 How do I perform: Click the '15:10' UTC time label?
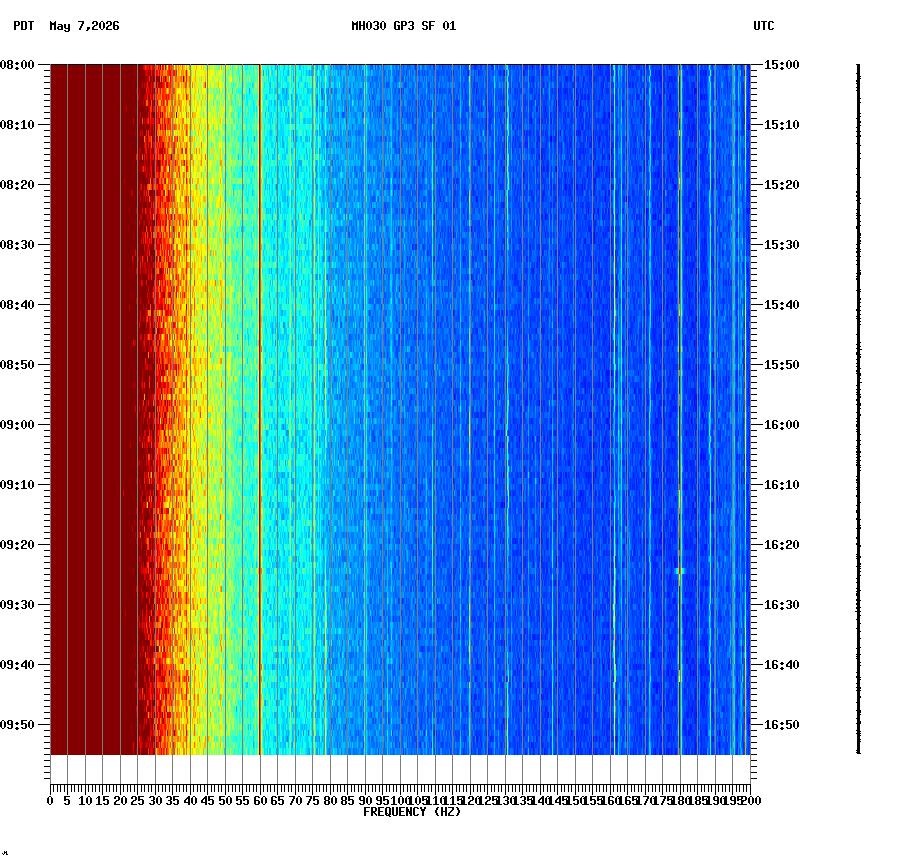coord(782,125)
